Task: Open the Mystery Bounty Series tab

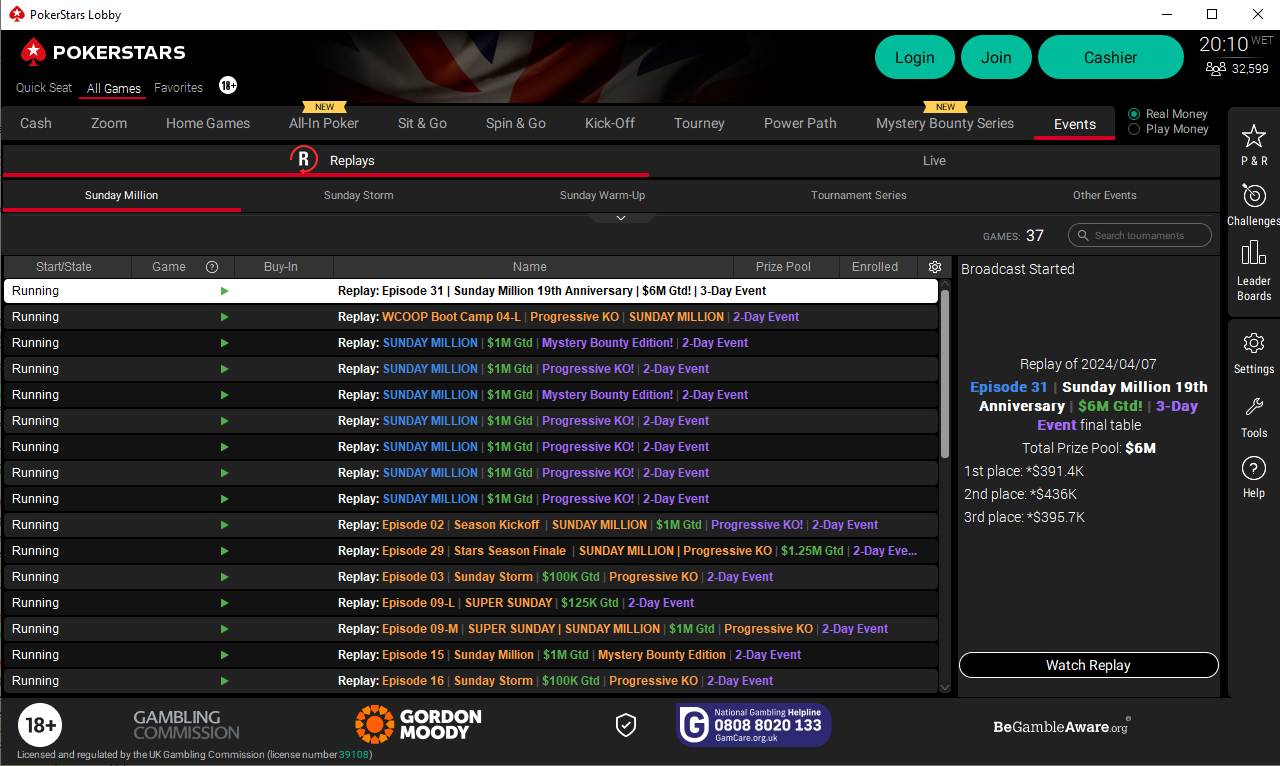Action: (945, 123)
